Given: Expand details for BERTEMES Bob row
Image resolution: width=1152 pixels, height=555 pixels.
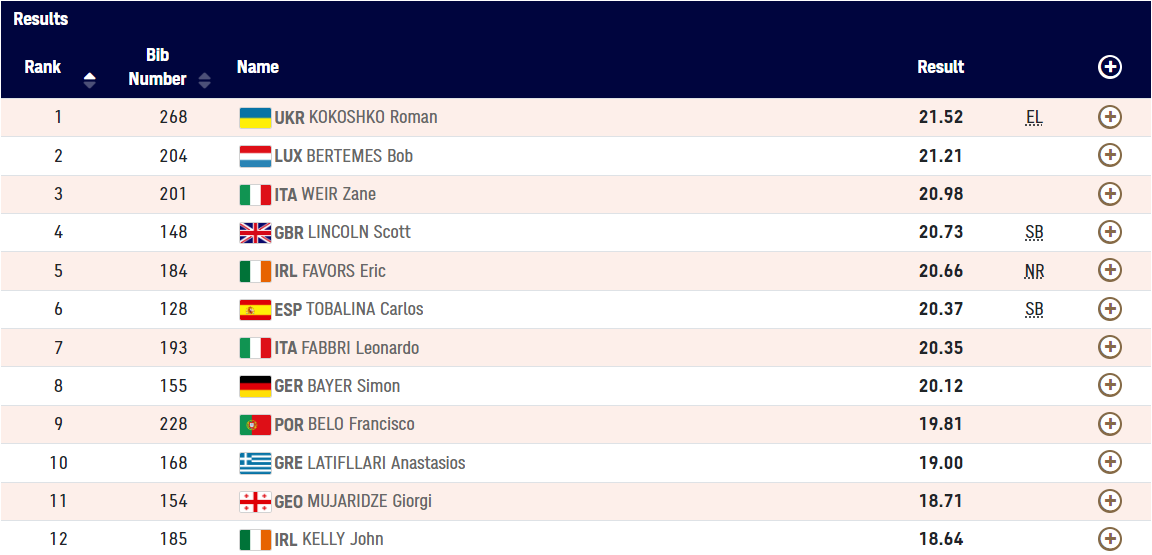Looking at the screenshot, I should click(1109, 155).
